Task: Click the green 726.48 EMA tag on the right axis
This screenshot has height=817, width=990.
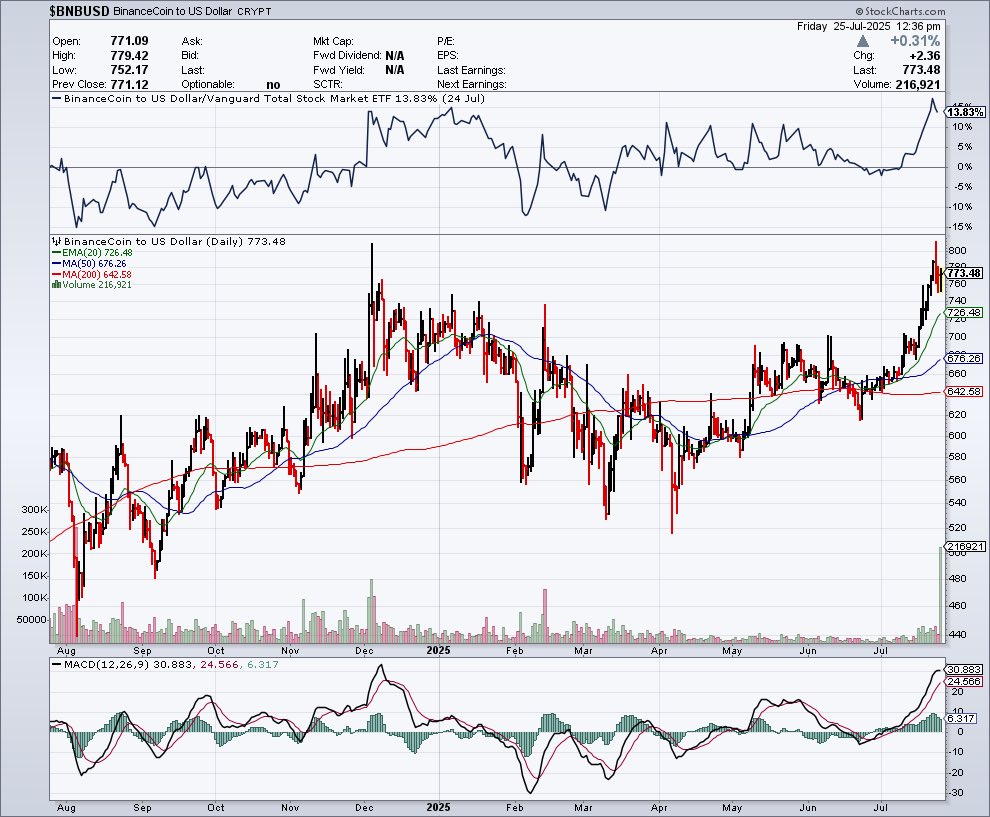Action: point(964,313)
